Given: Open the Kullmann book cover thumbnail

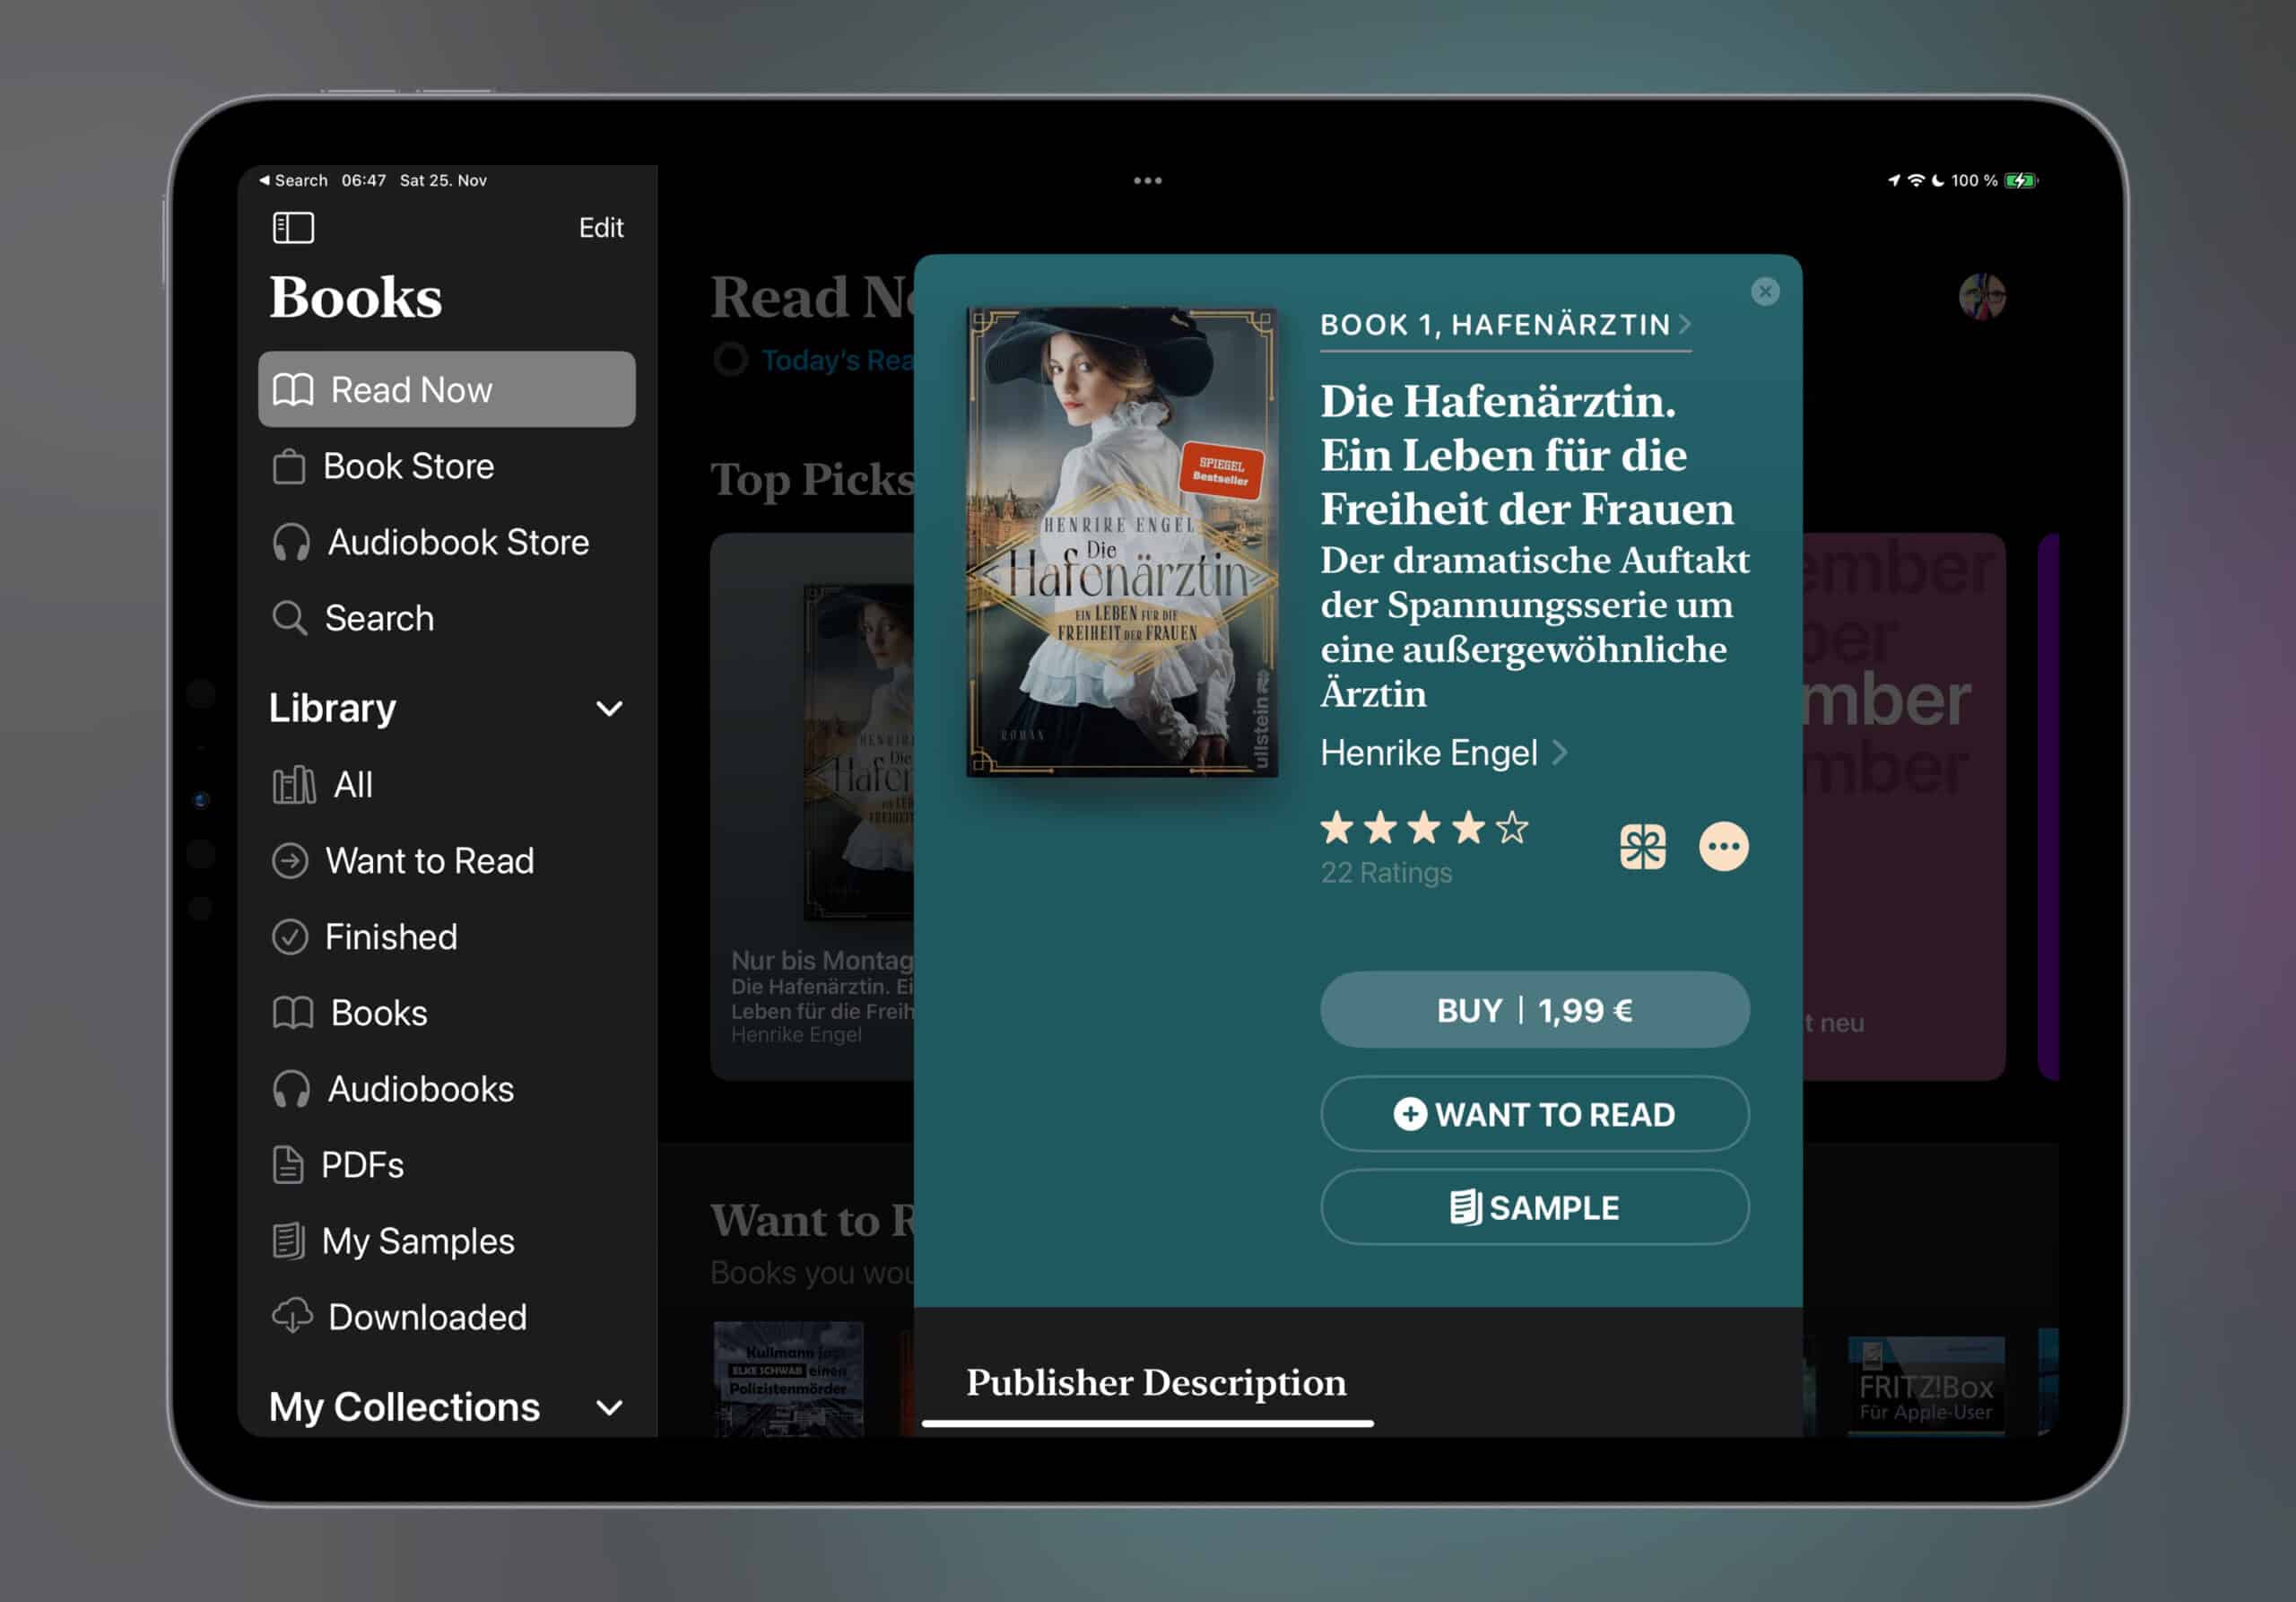Looking at the screenshot, I should tap(788, 1380).
